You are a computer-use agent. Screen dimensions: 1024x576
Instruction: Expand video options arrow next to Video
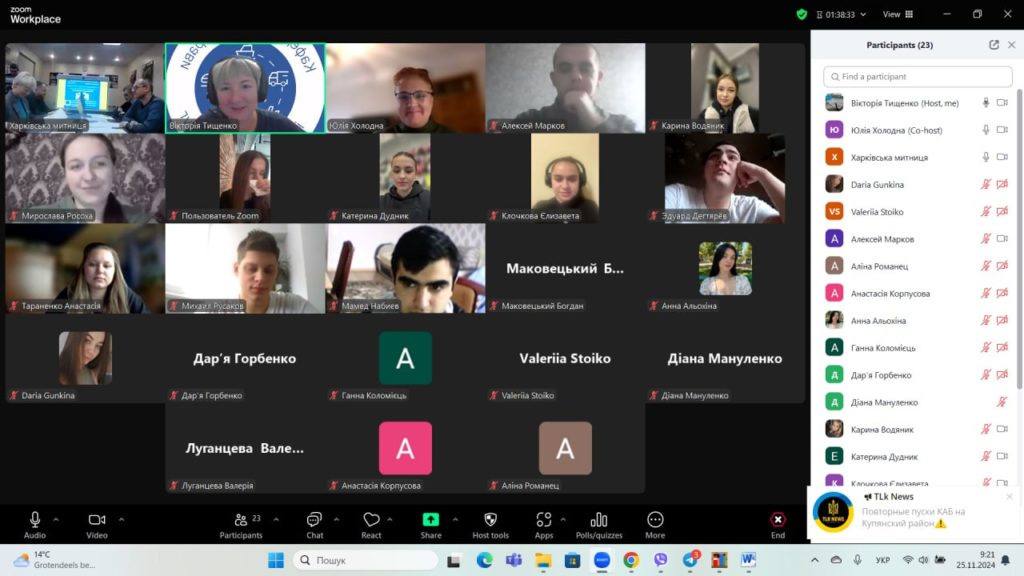pos(121,520)
